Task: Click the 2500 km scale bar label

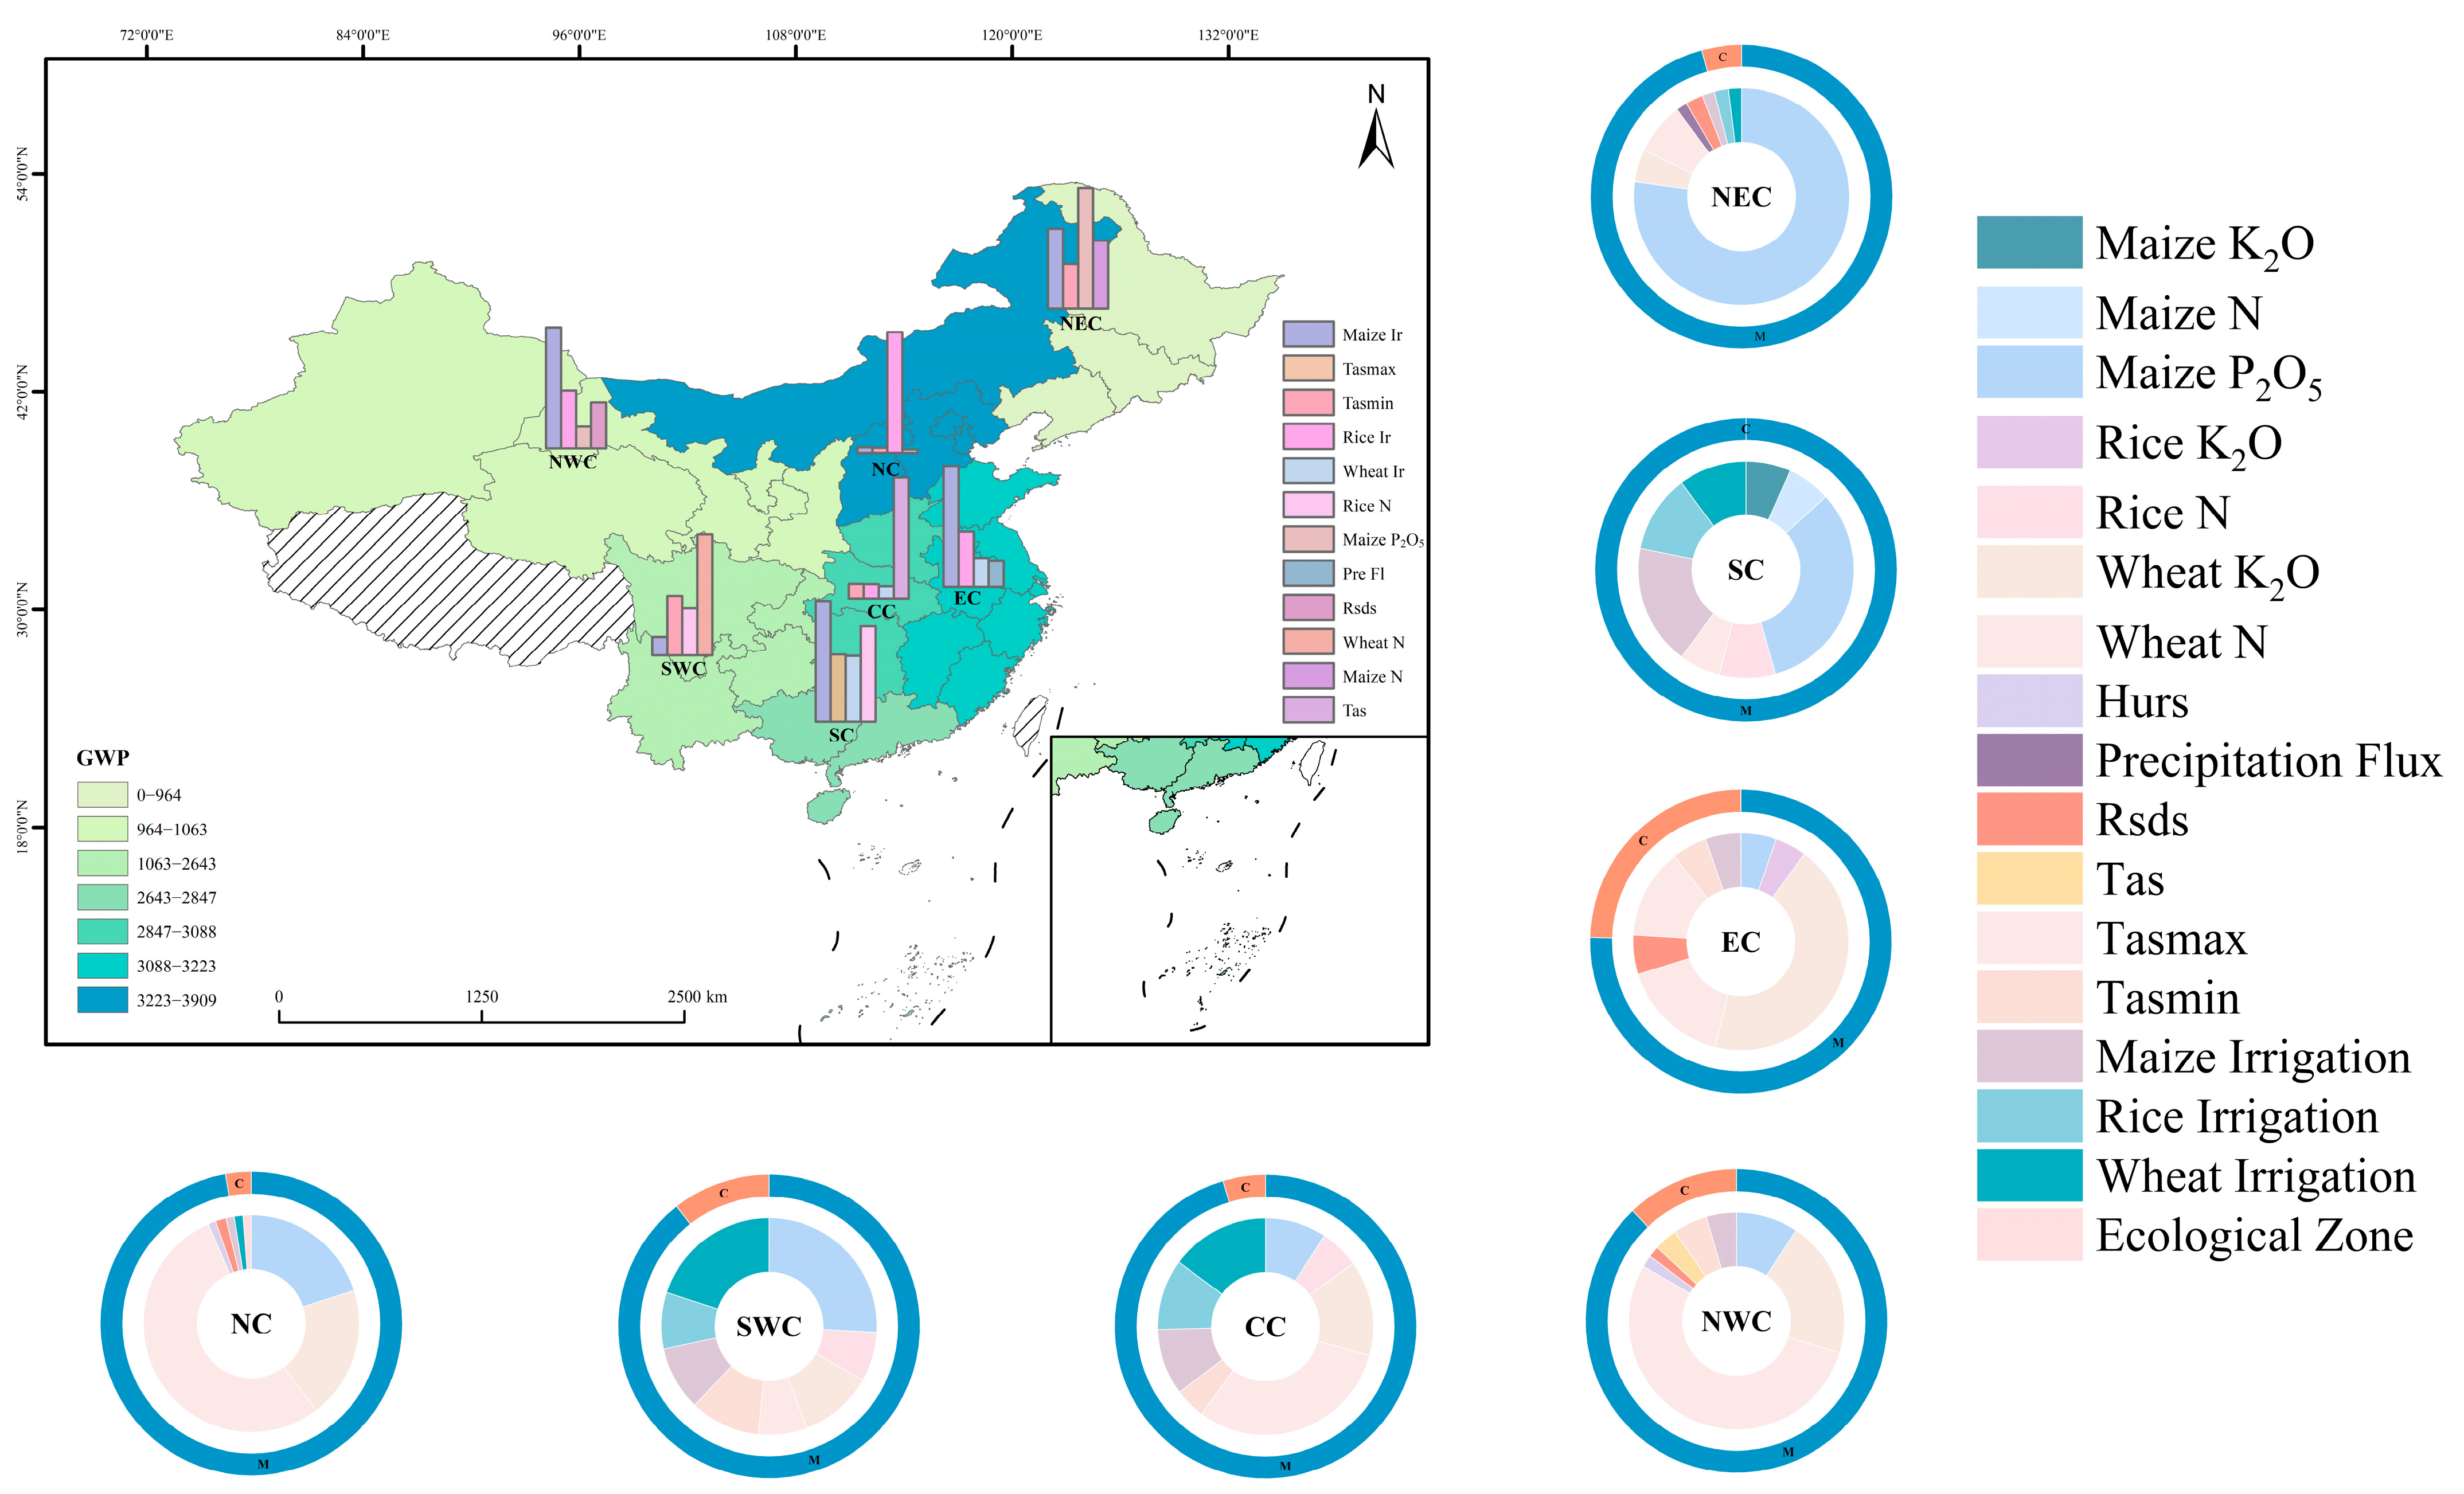Action: click(x=697, y=997)
